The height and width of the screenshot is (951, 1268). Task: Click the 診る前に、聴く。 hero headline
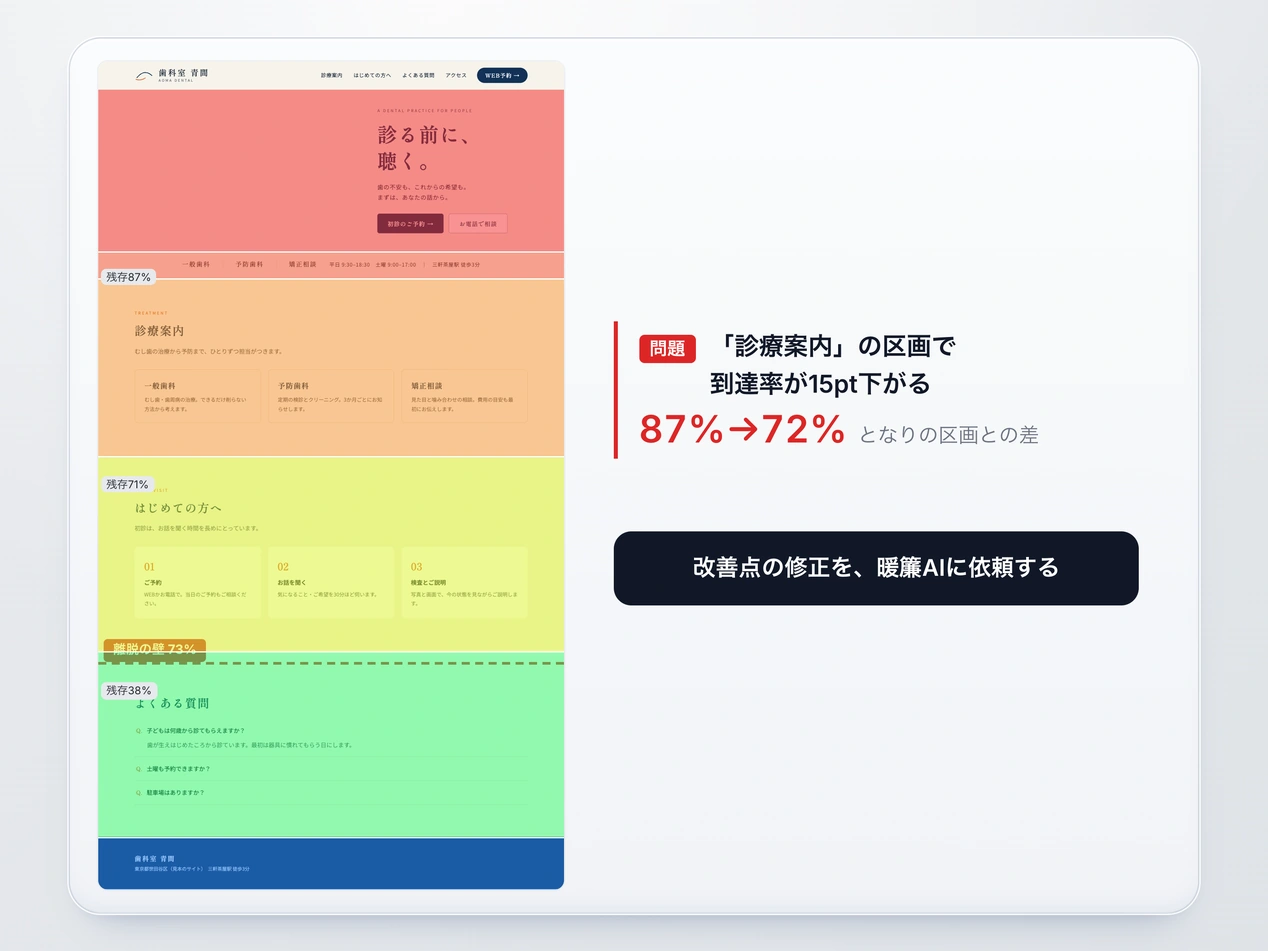423,148
